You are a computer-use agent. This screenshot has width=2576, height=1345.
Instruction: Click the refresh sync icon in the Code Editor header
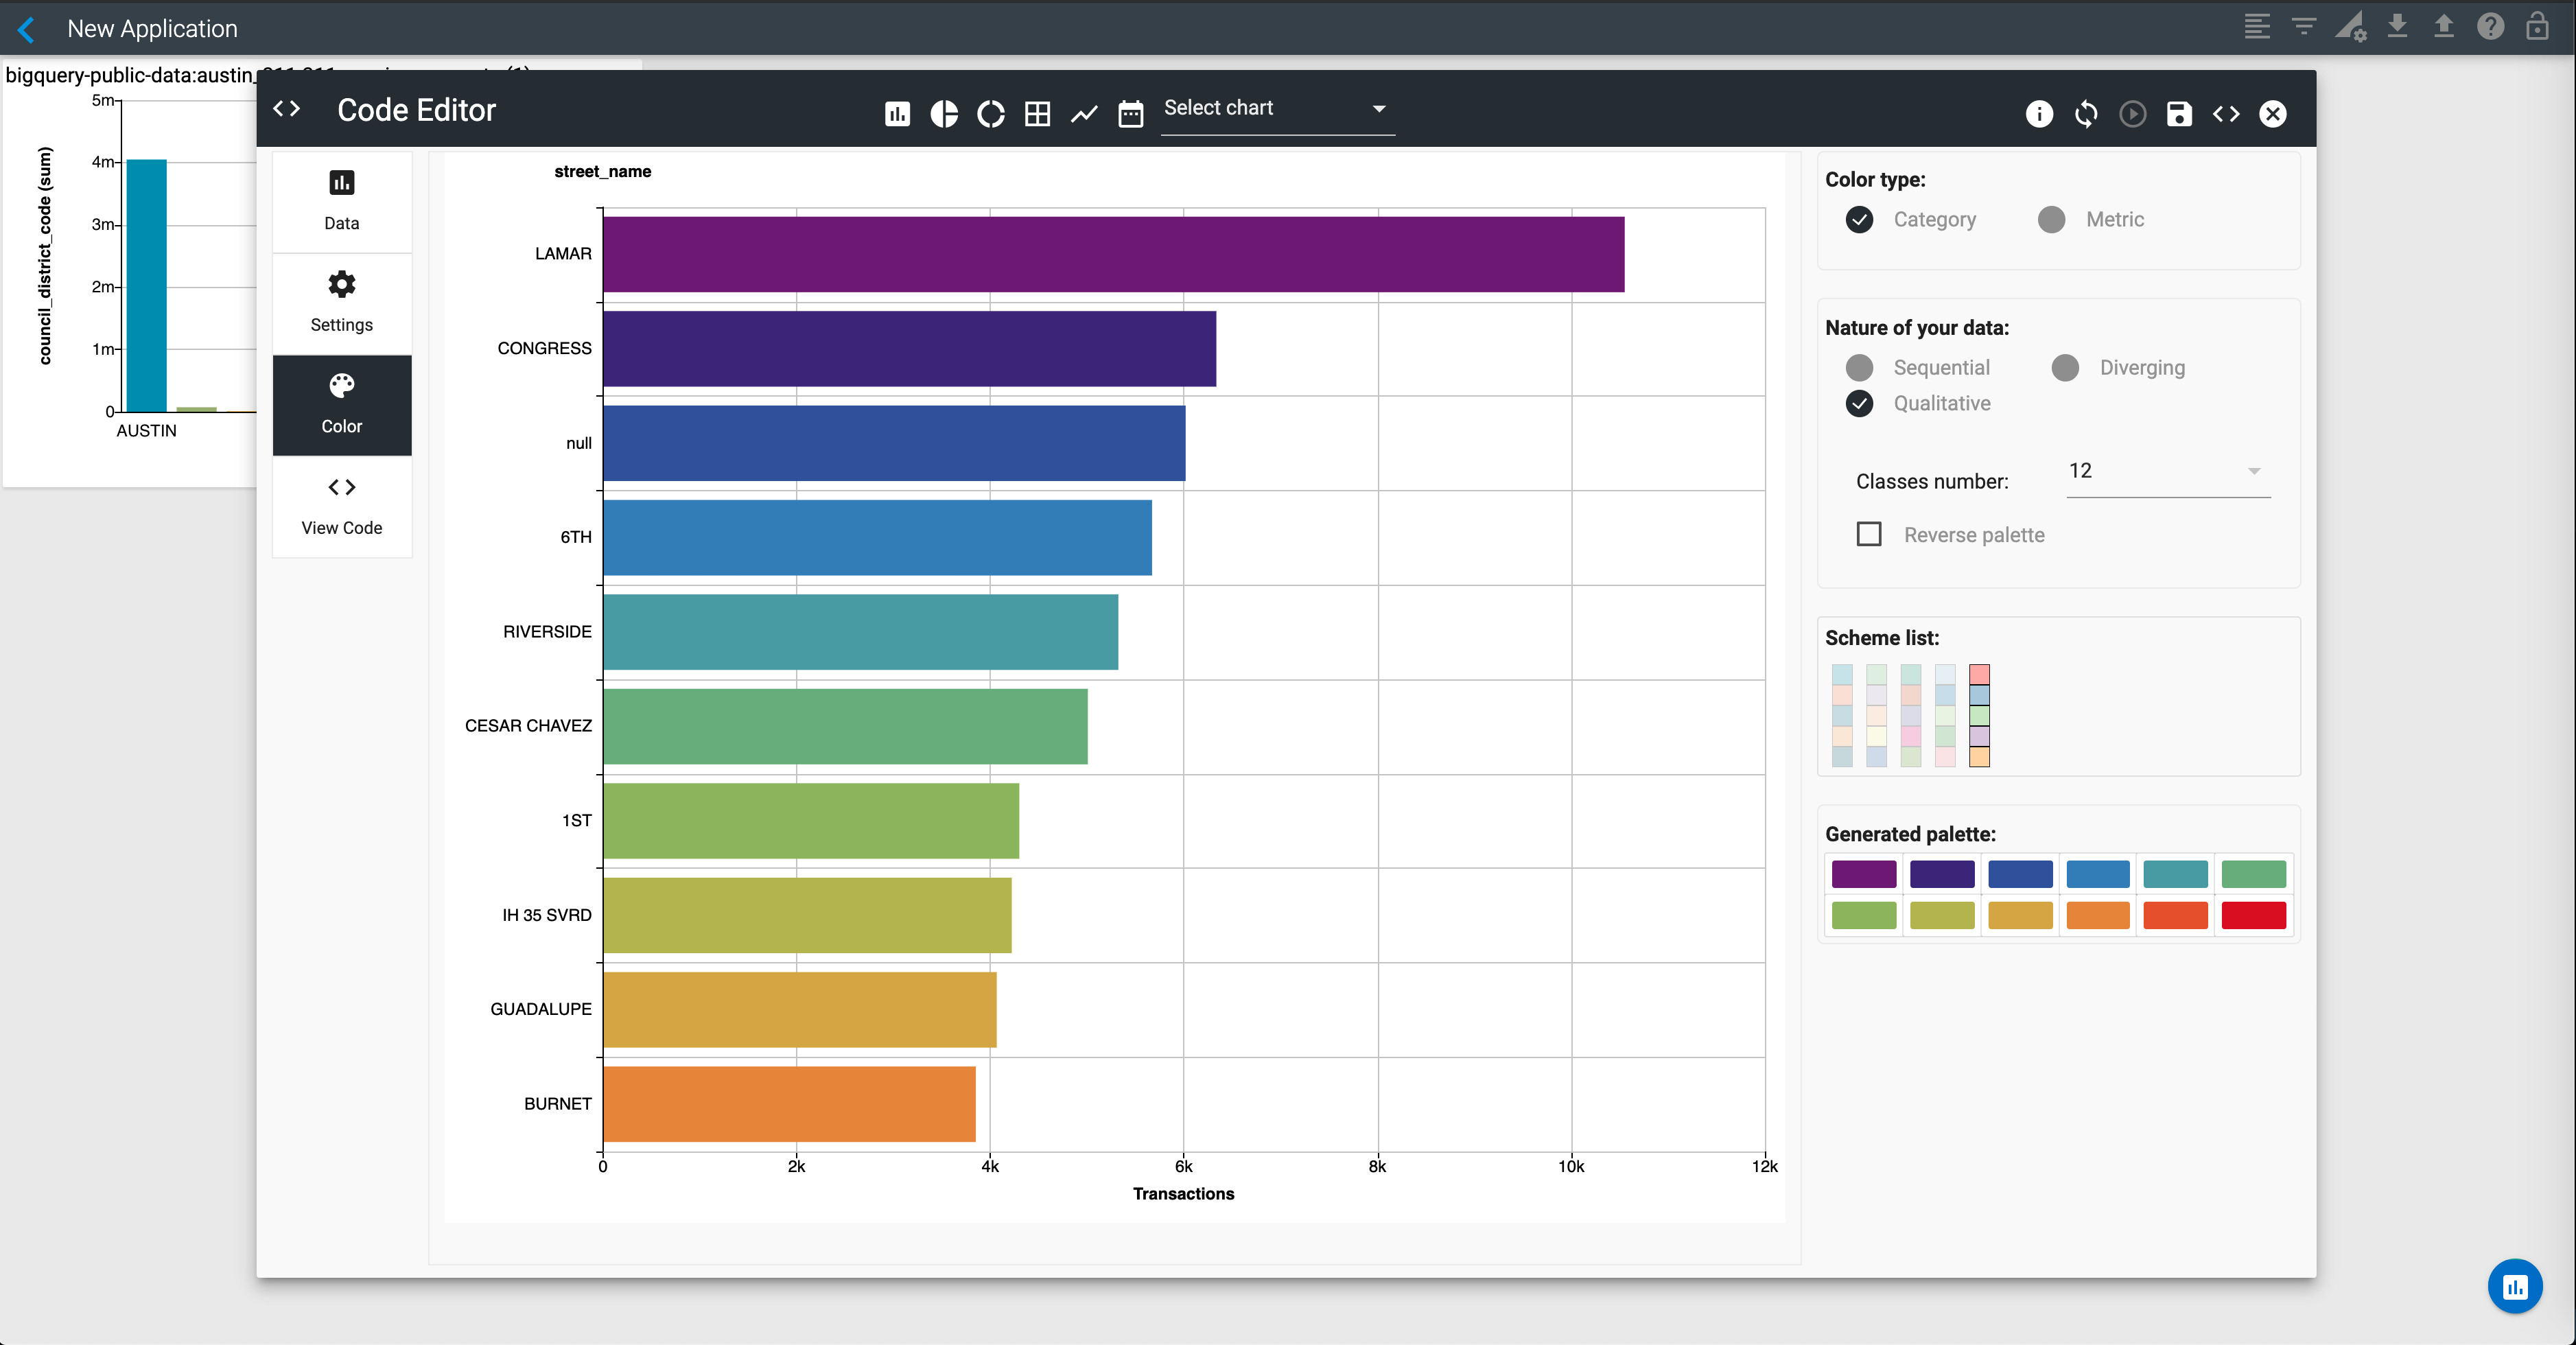coord(2086,114)
